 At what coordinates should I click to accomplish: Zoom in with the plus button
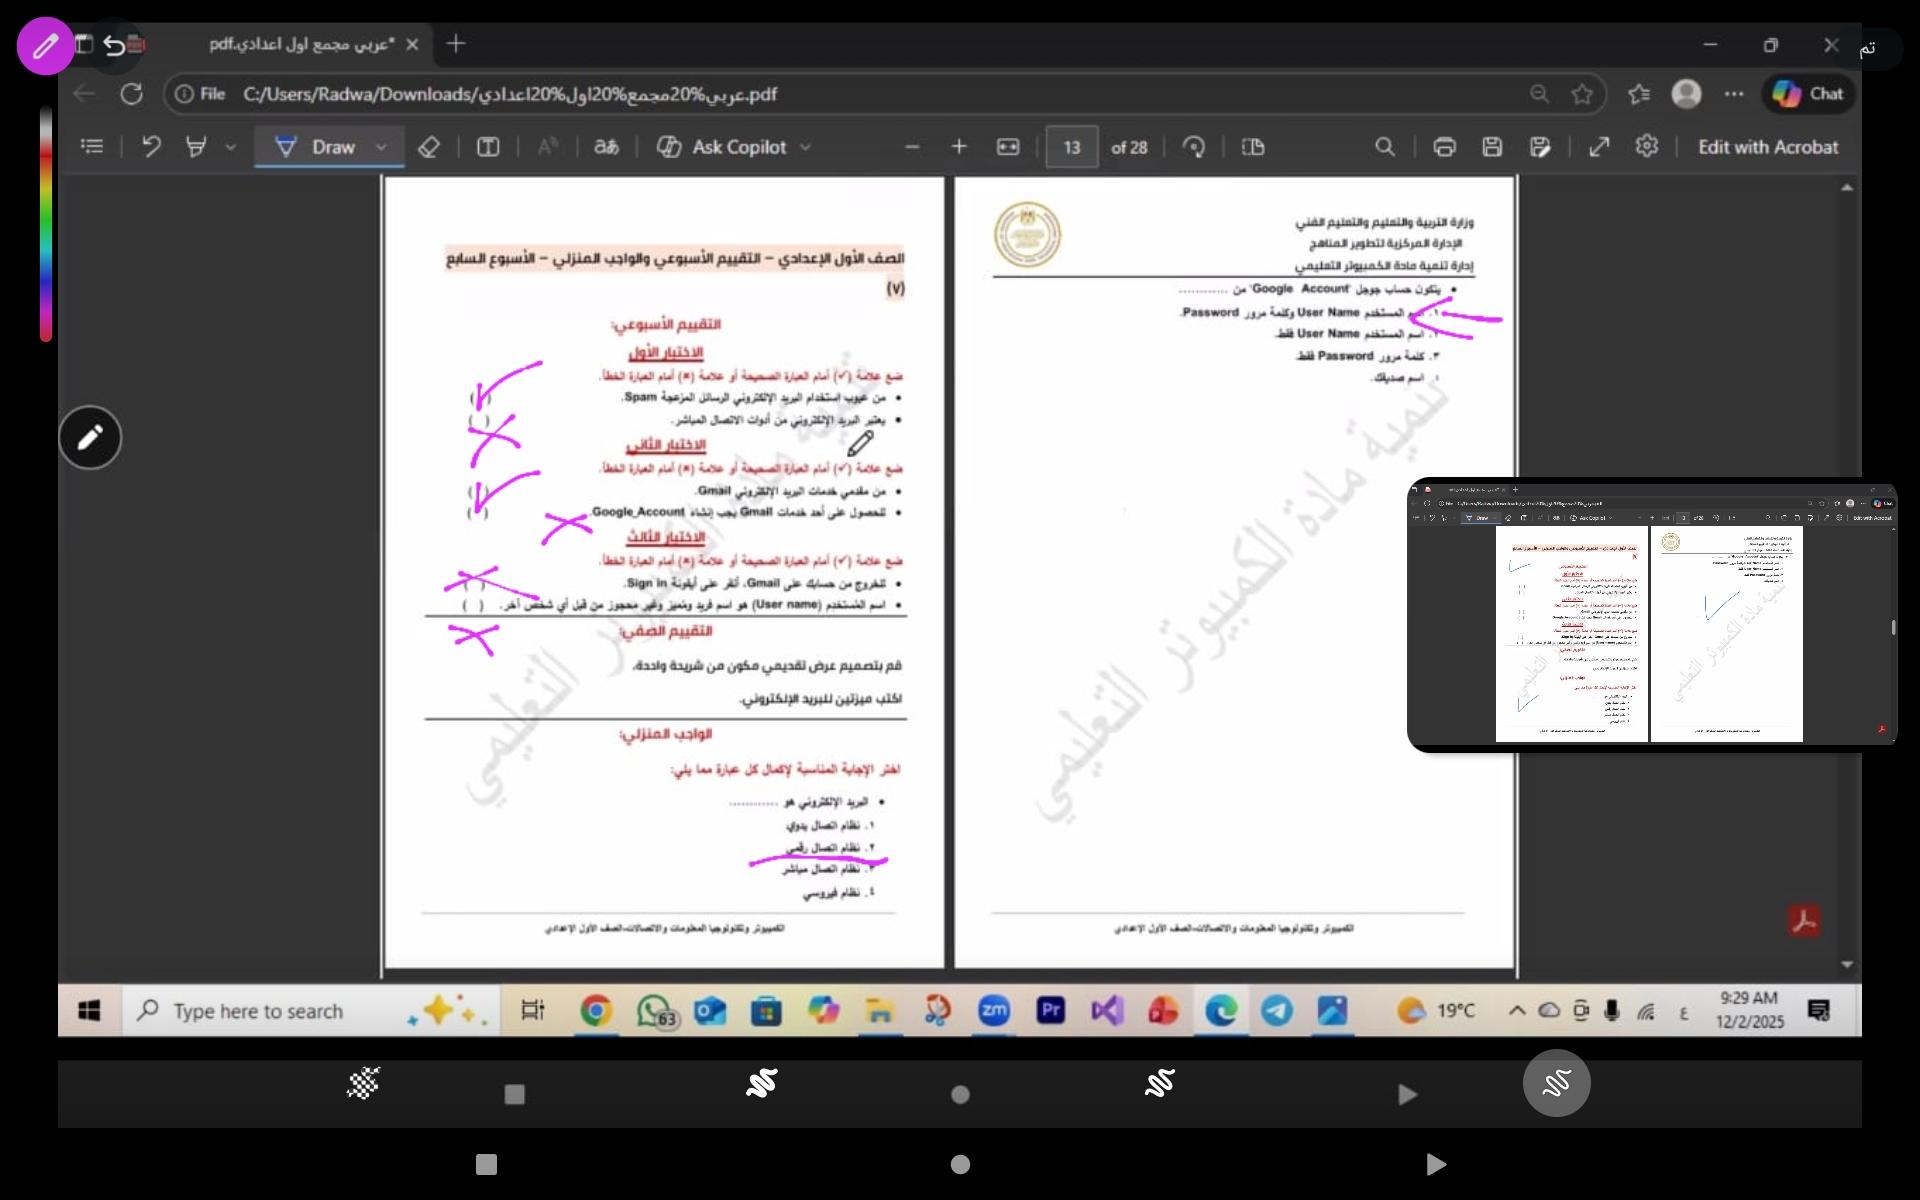pyautogui.click(x=959, y=147)
